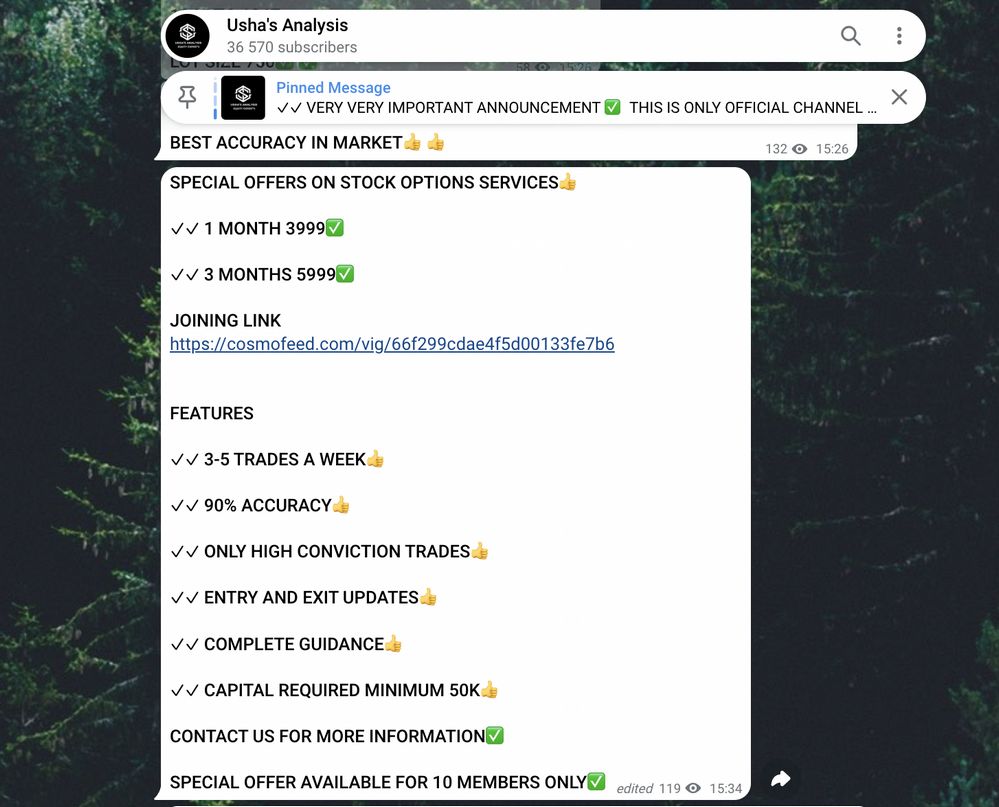
Task: Open Usha's Analysis channel avatar
Action: point(187,36)
